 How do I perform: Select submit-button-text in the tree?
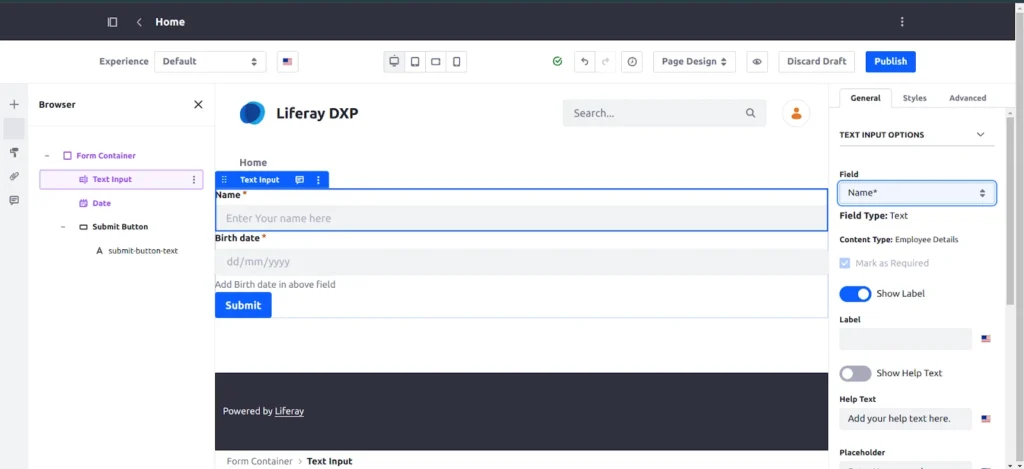tap(143, 251)
